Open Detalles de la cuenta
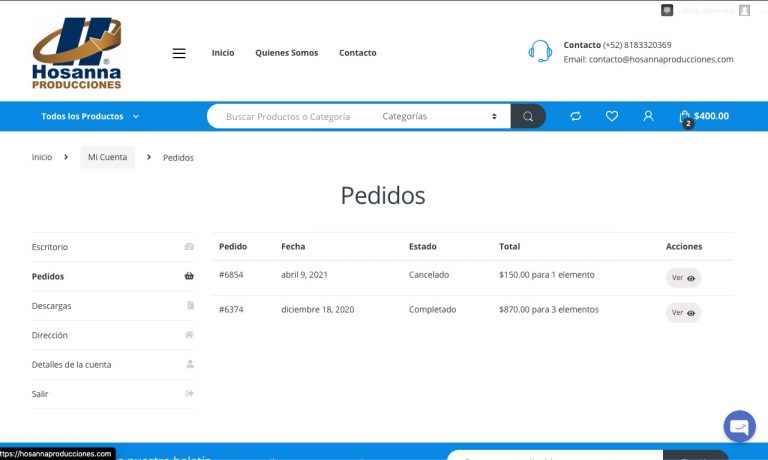 [x=72, y=365]
